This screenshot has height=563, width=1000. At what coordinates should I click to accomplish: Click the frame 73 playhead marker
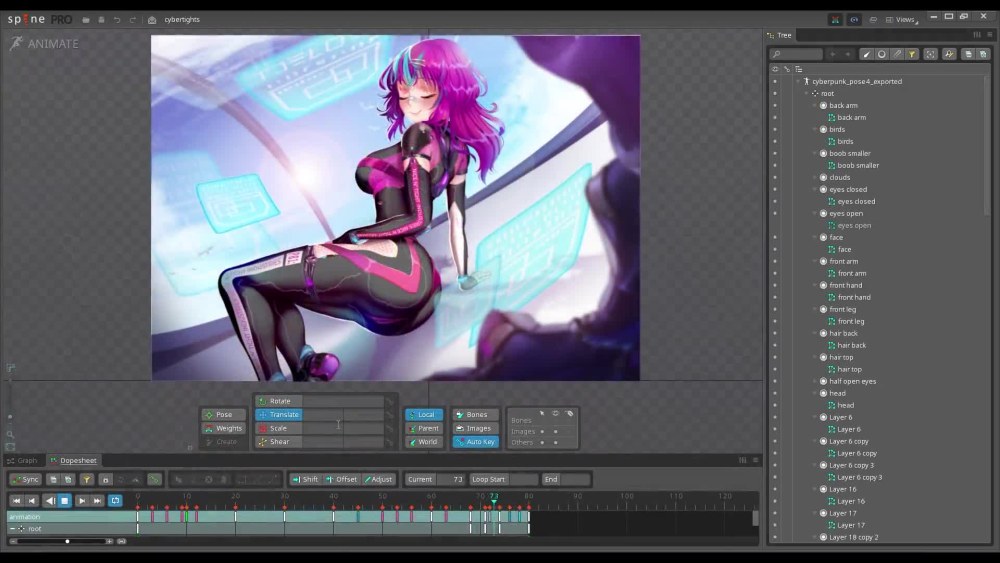(x=494, y=497)
